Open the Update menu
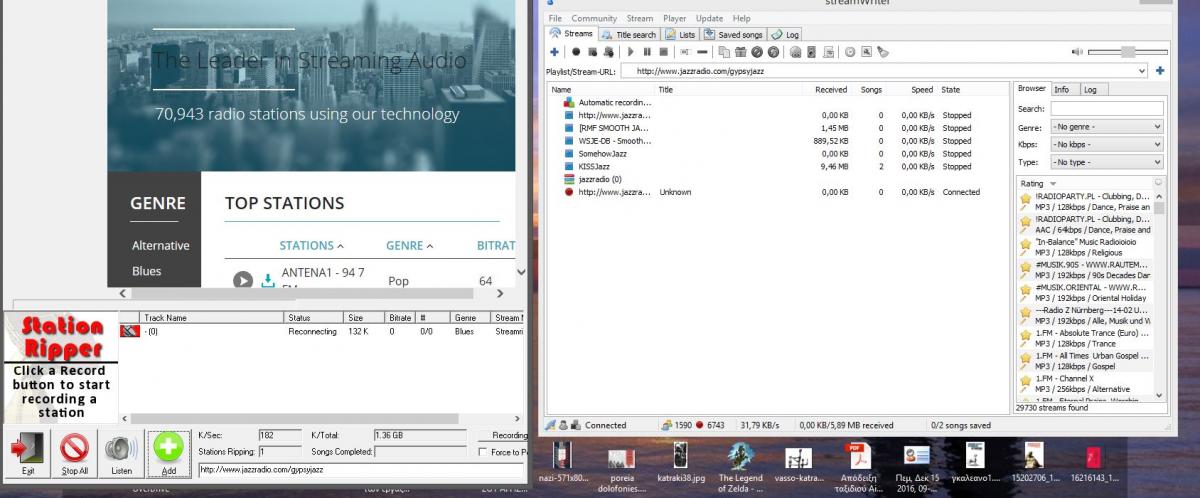The image size is (1200, 498). [x=709, y=18]
